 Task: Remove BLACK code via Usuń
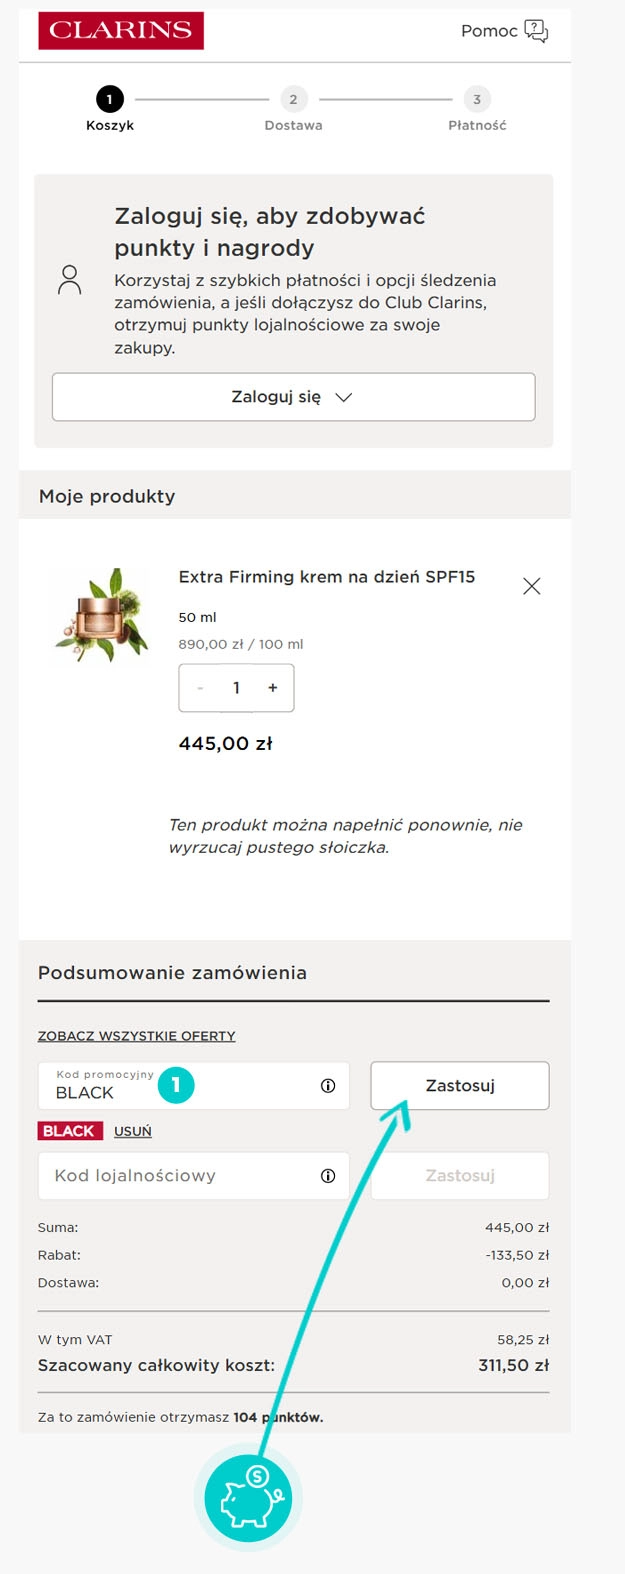(133, 1131)
